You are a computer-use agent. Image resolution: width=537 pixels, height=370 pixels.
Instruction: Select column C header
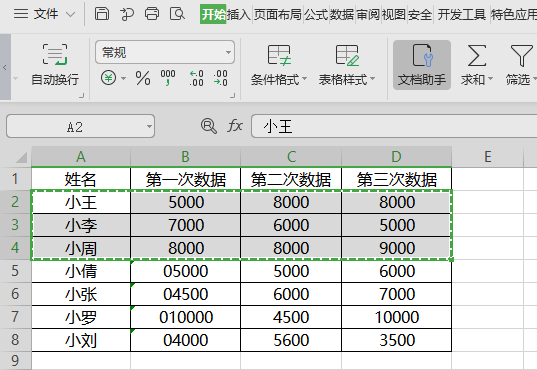click(x=291, y=157)
